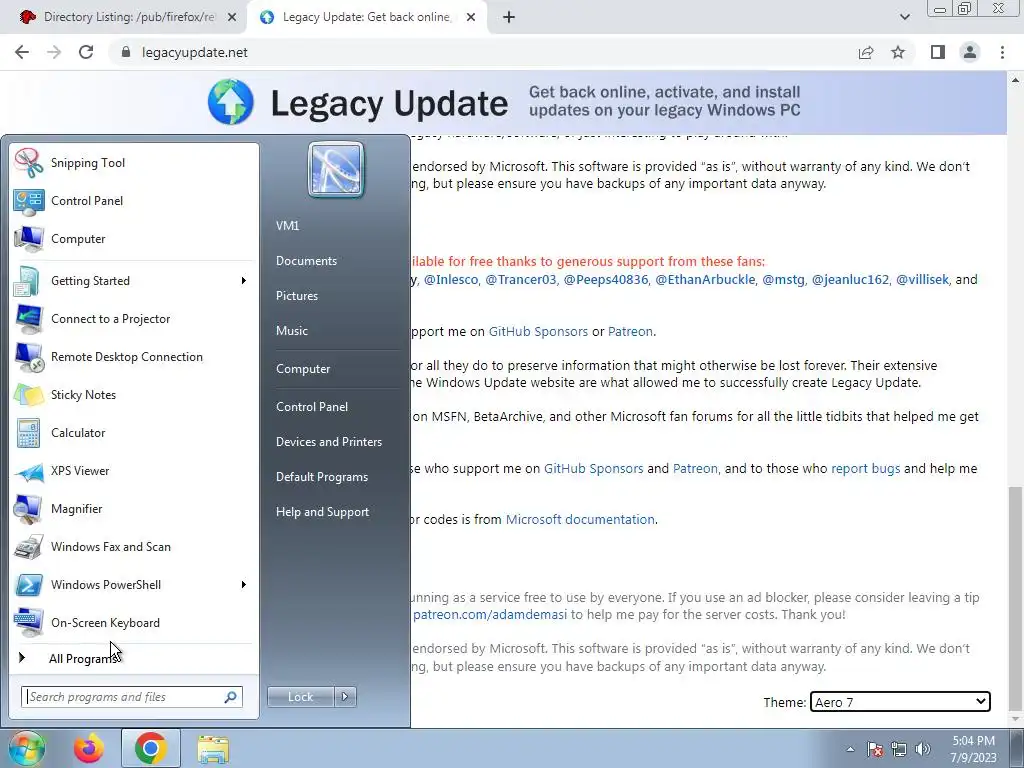Click the user account picture

point(336,170)
